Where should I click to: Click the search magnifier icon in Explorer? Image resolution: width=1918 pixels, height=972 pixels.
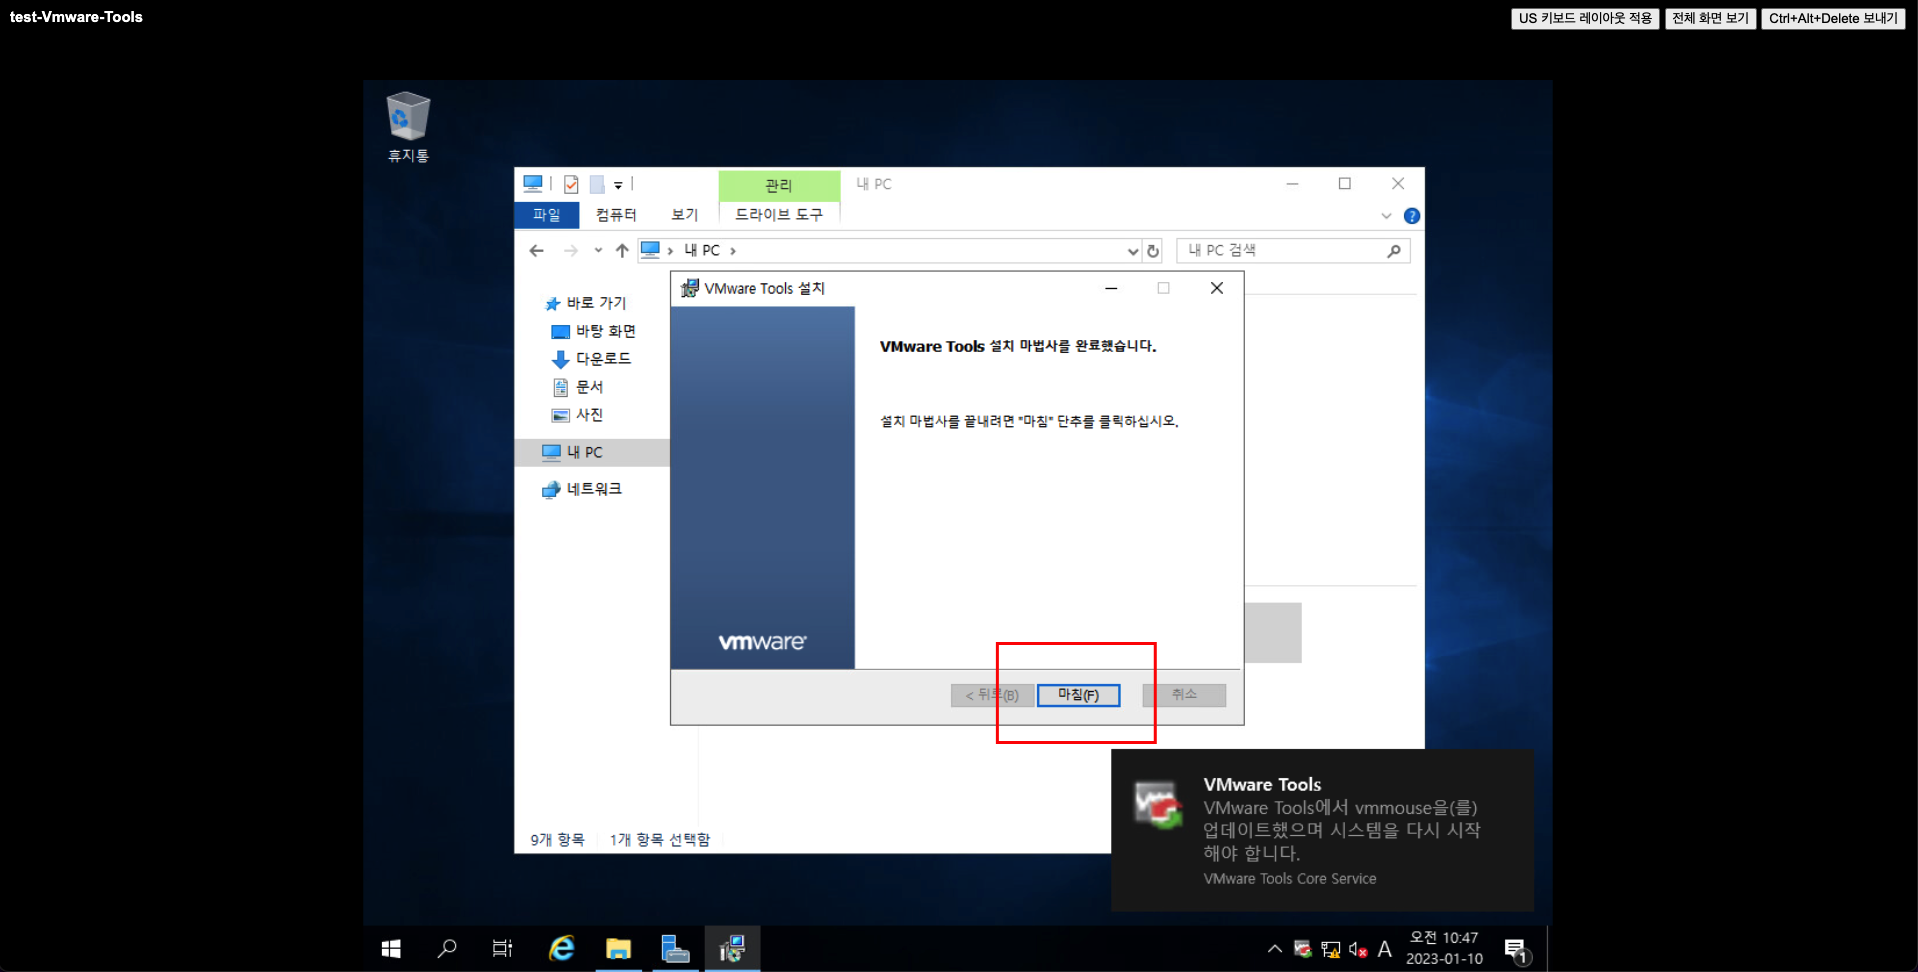click(1394, 251)
